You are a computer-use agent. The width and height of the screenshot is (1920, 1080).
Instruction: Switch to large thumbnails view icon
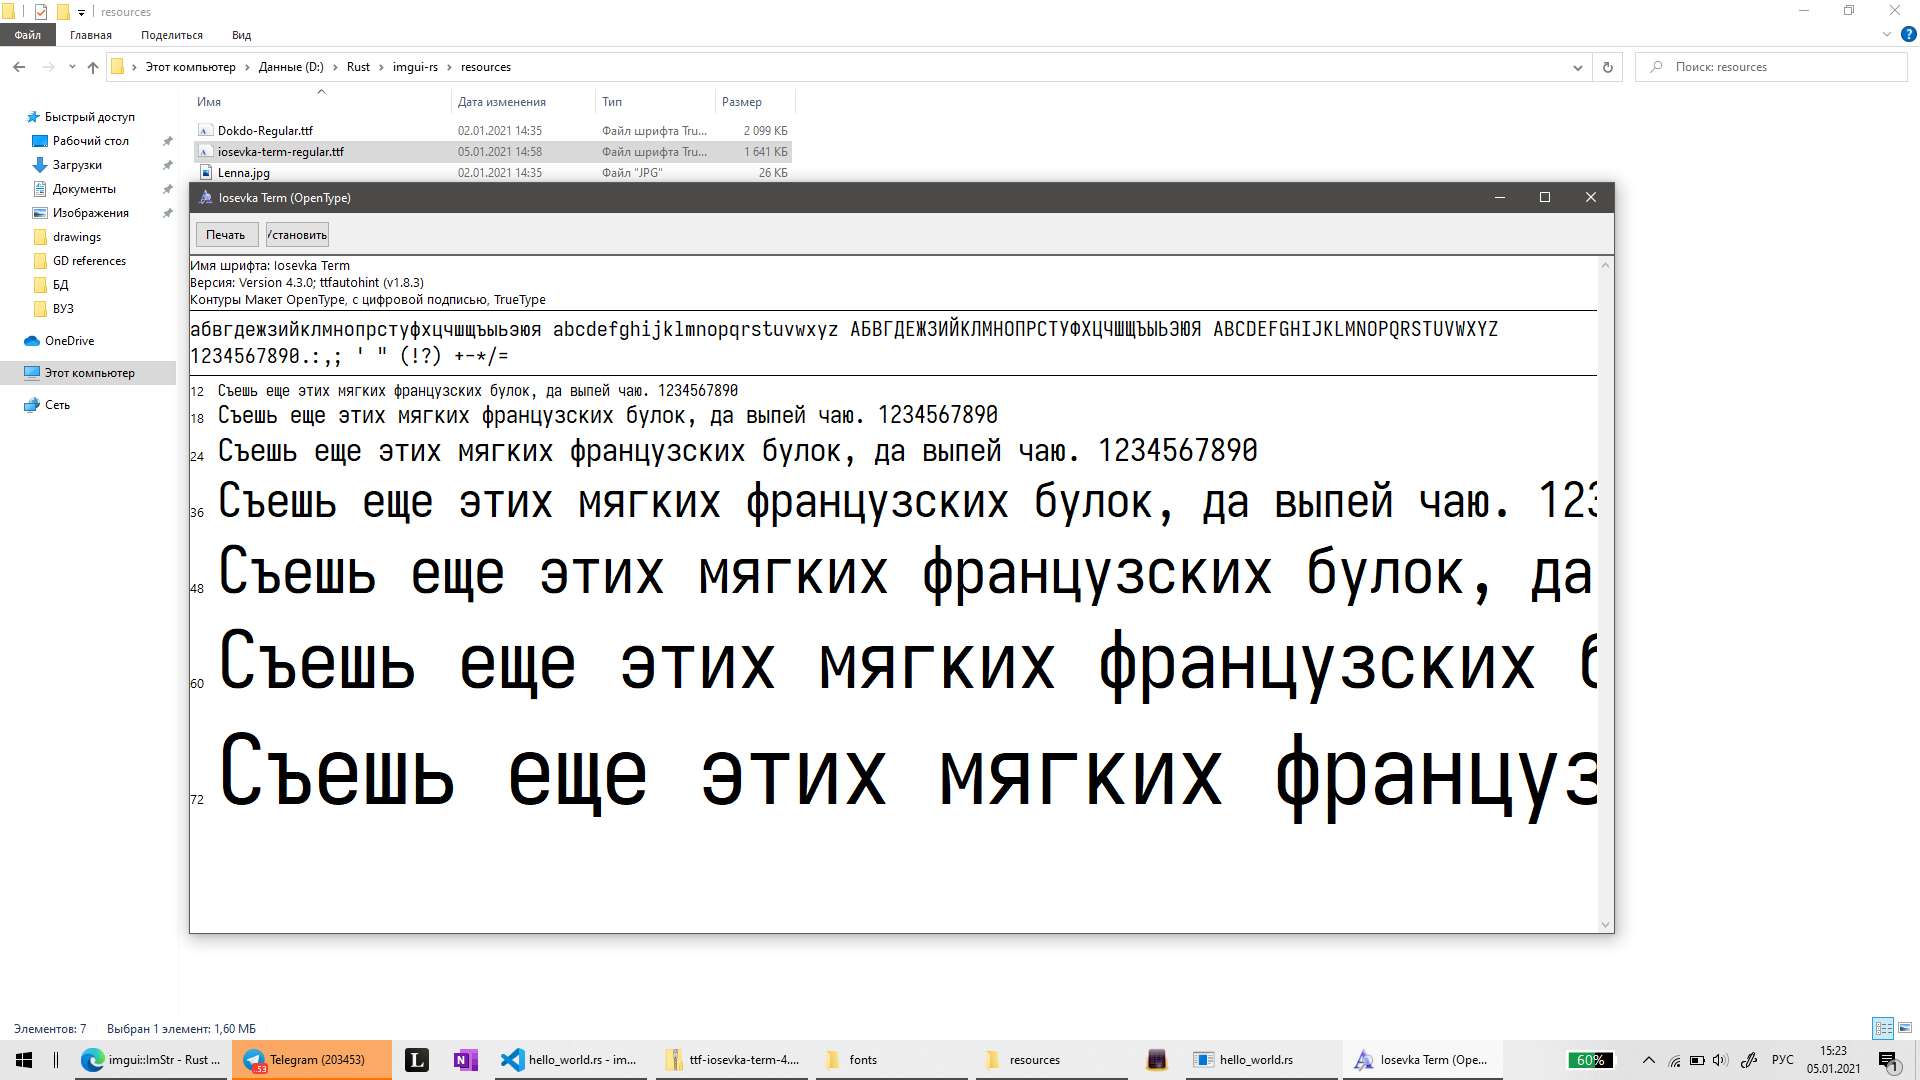click(1905, 1028)
